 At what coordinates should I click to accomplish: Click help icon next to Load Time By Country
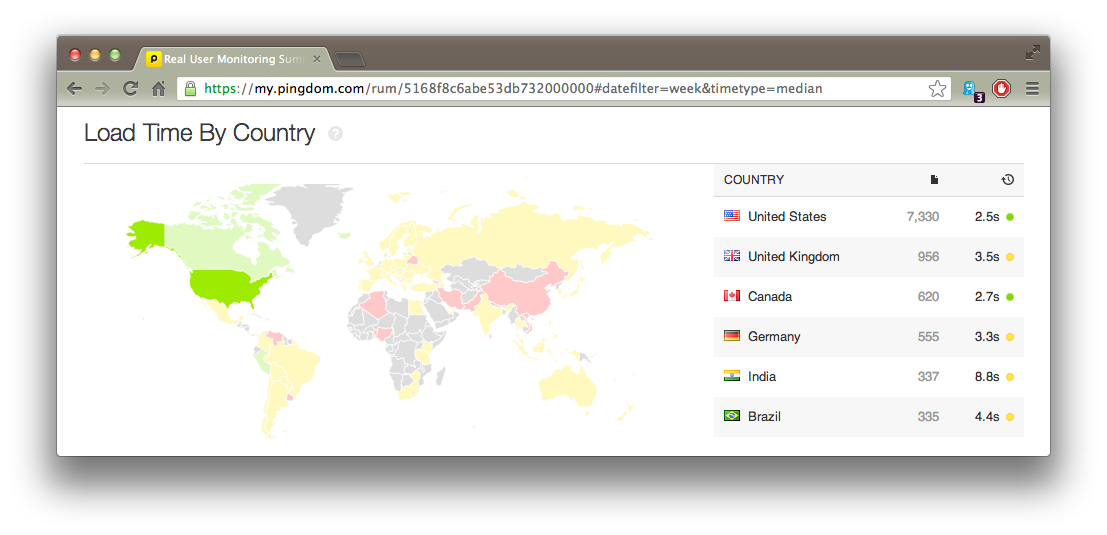tap(335, 133)
